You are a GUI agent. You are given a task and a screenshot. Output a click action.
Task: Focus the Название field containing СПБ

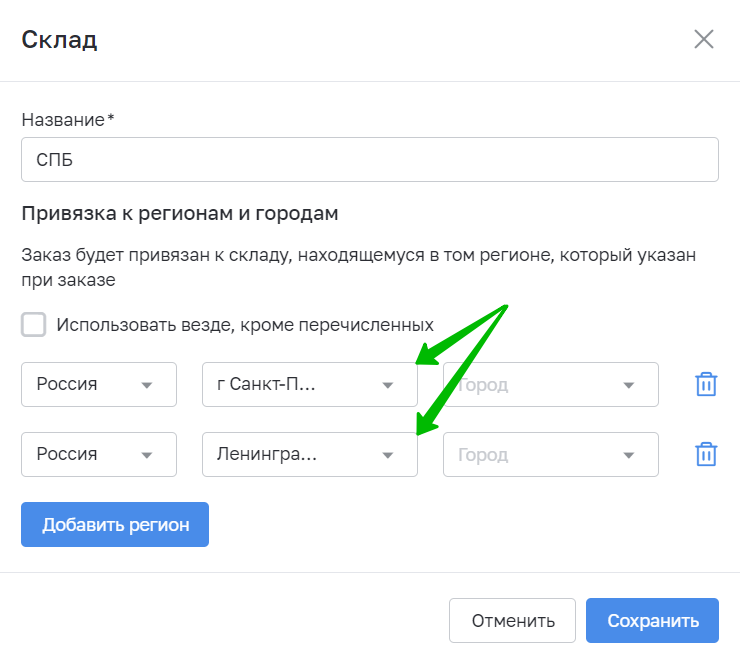click(370, 159)
